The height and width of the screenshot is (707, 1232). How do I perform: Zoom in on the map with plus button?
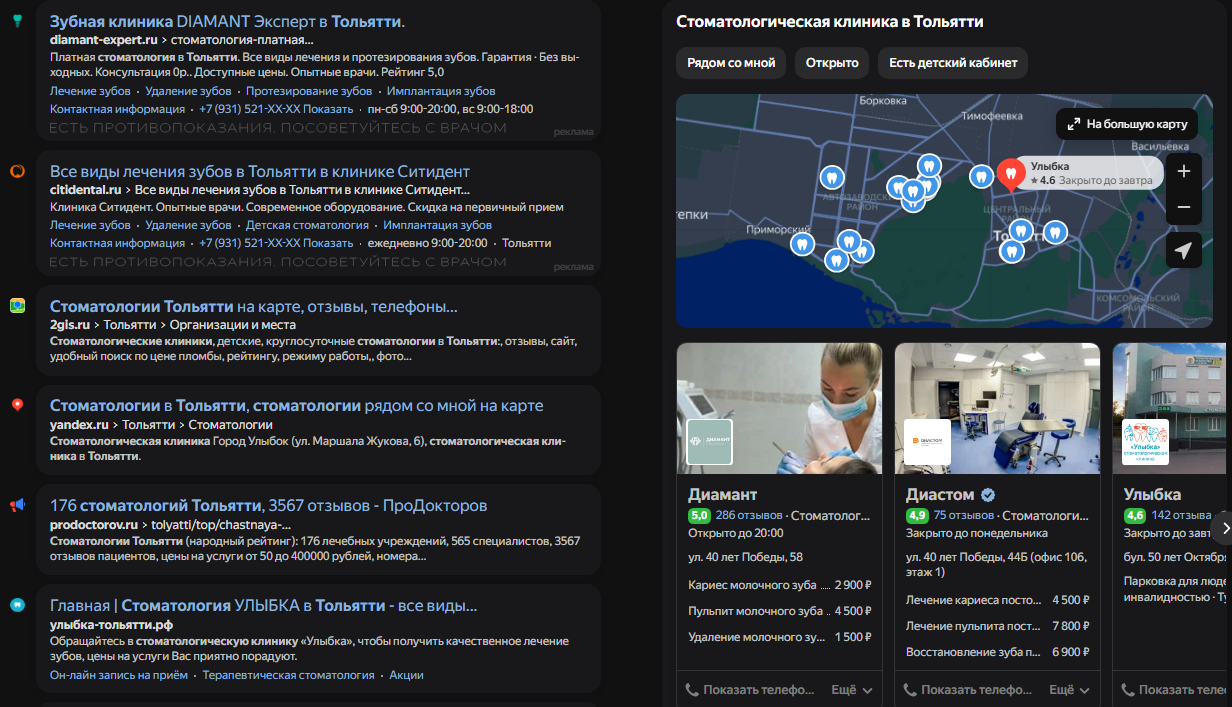coord(1184,171)
